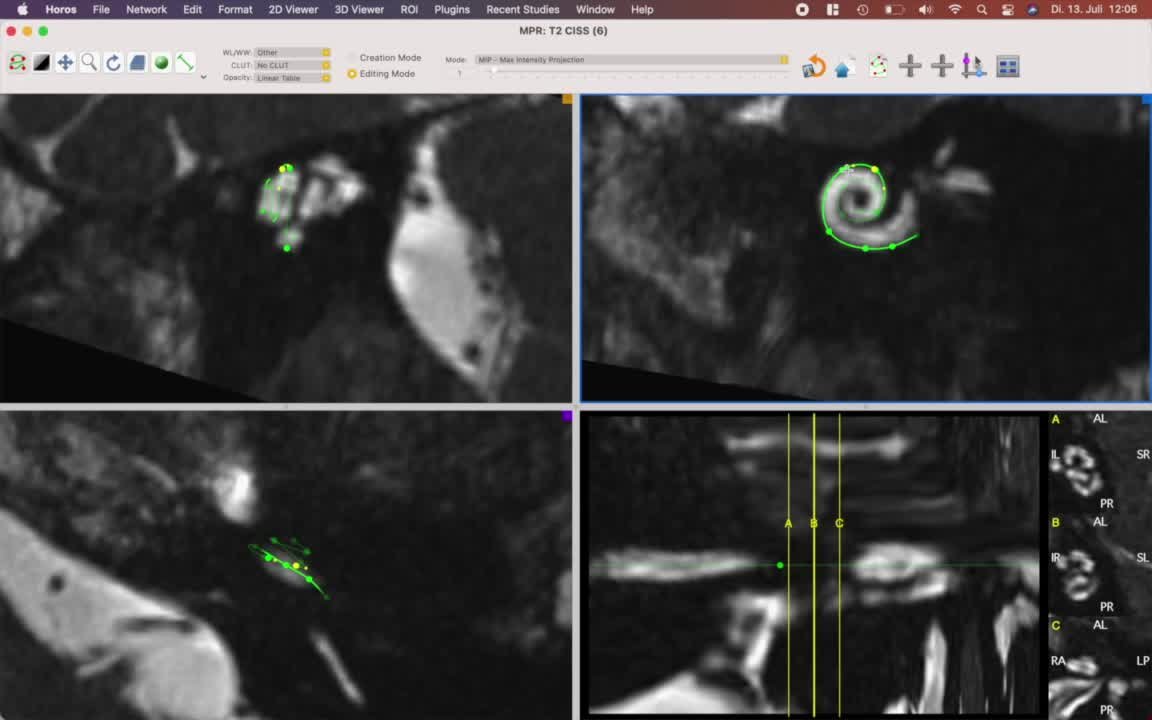Open the Format menu

(x=235, y=10)
